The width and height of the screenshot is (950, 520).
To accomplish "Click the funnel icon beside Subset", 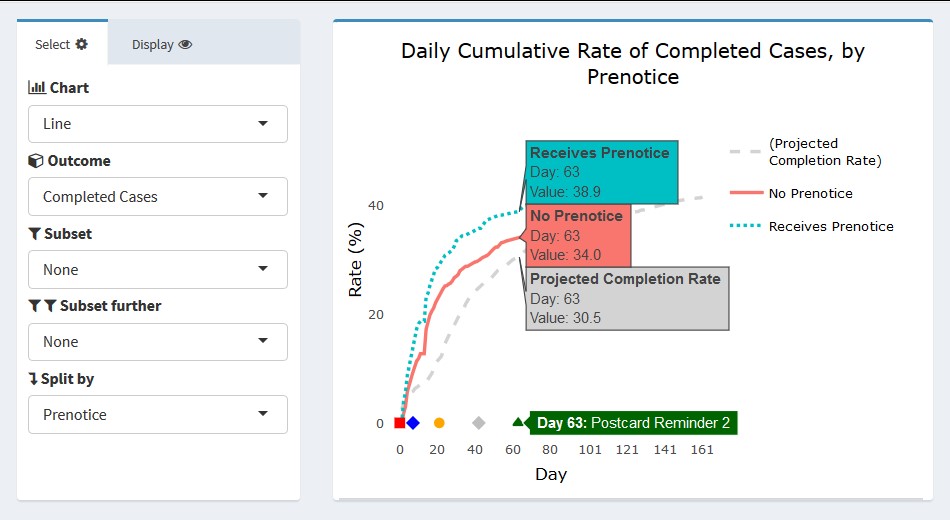I will pyautogui.click(x=35, y=234).
